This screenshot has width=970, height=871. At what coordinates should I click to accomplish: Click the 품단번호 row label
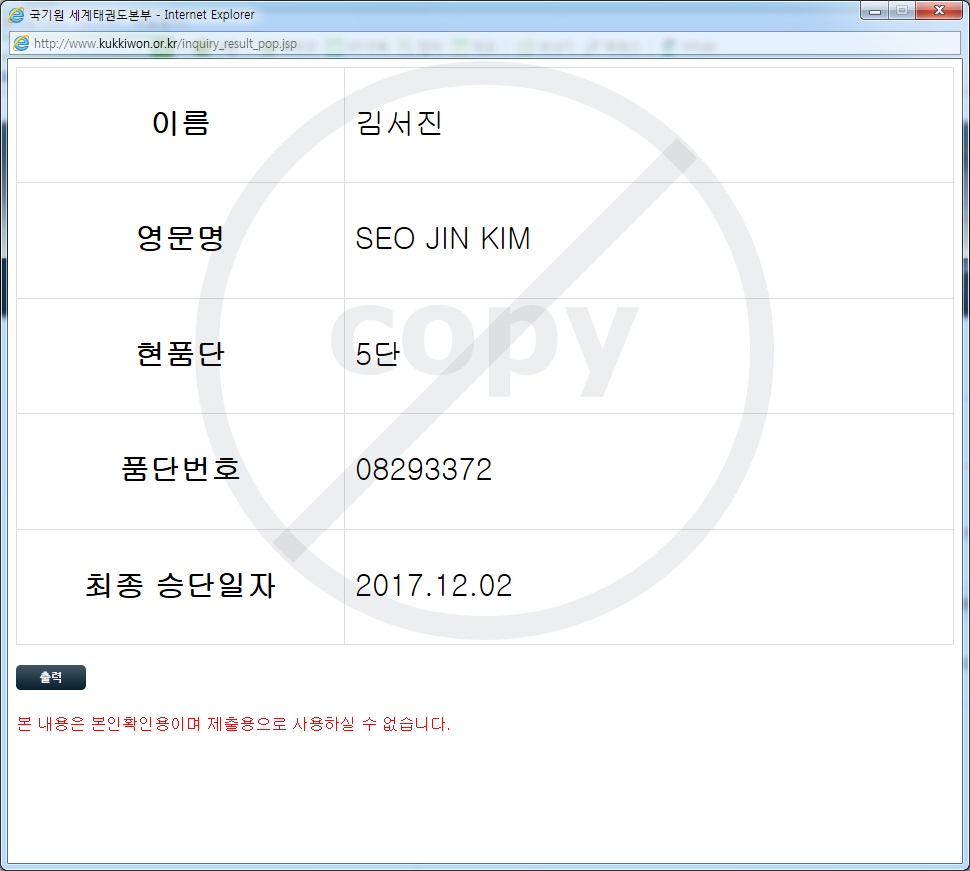pos(181,470)
